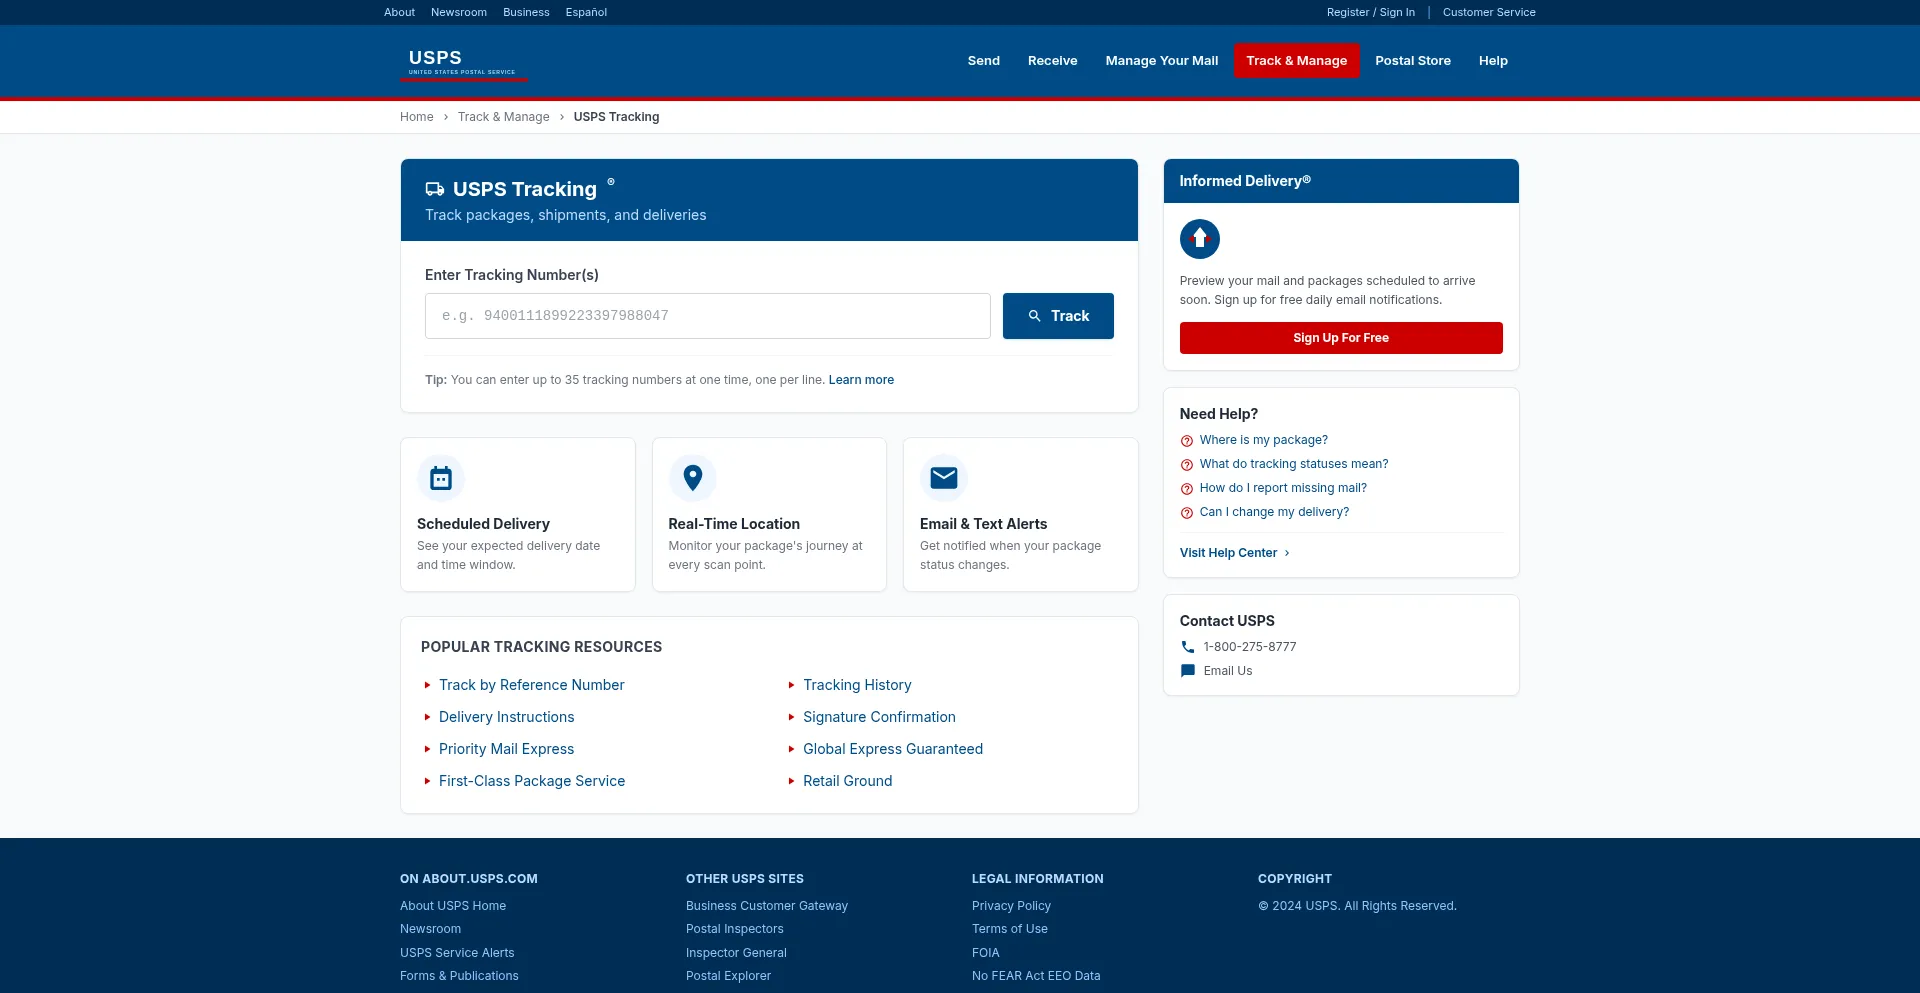Open the Learn more link
1920x993 pixels.
tap(861, 380)
